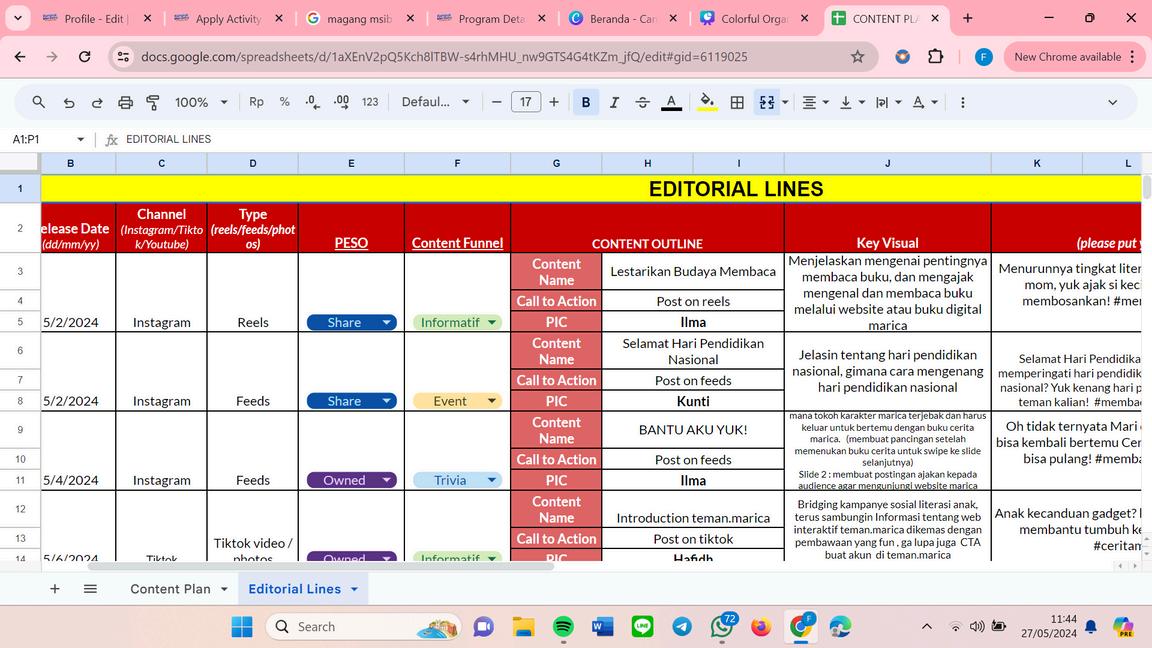Click PESO header link
Screen dimensions: 1152x648
[351, 242]
